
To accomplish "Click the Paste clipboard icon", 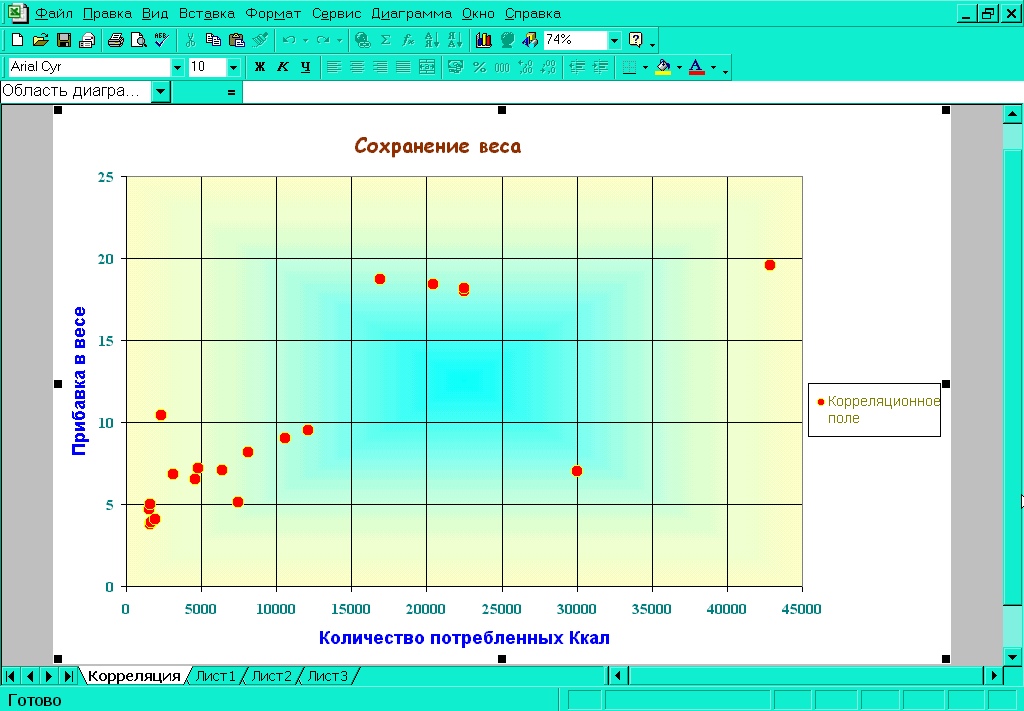I will tap(236, 40).
